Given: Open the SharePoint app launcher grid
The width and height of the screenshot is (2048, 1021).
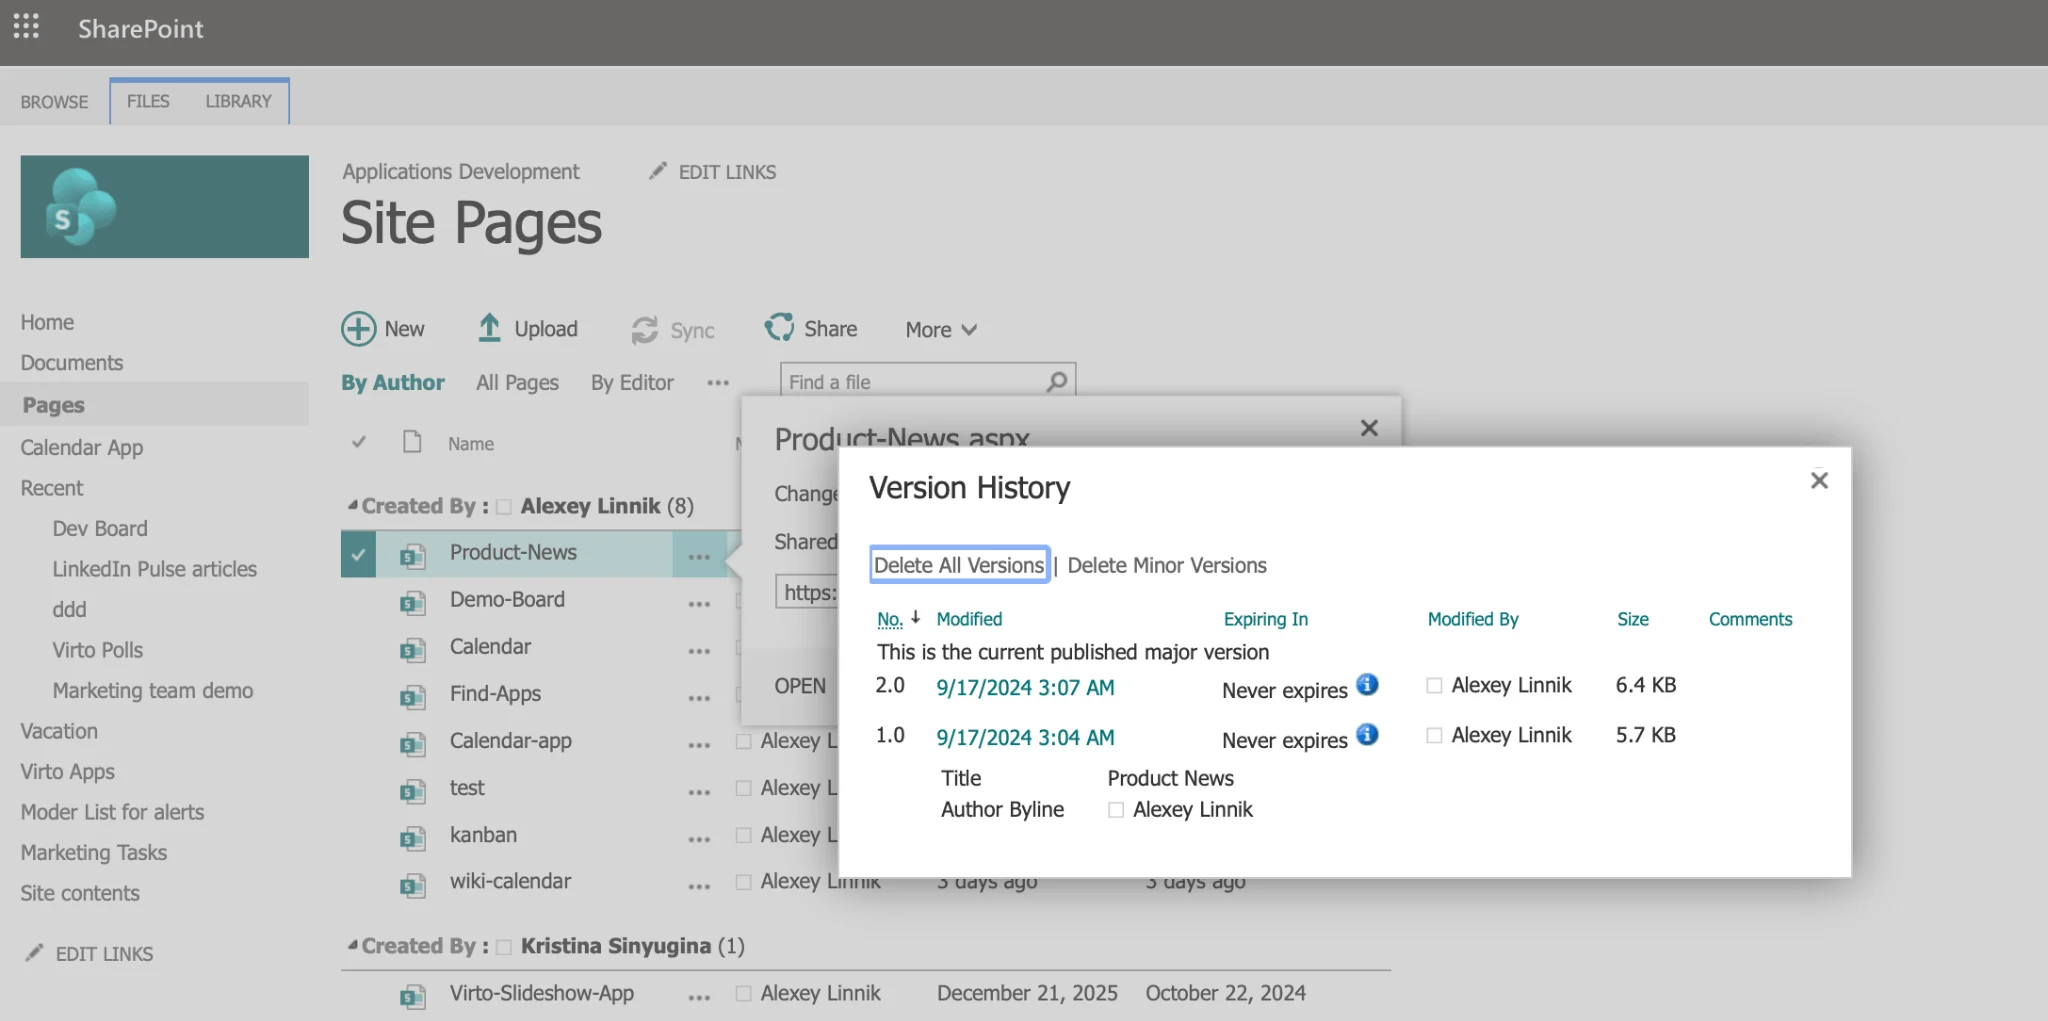Looking at the screenshot, I should [x=27, y=27].
